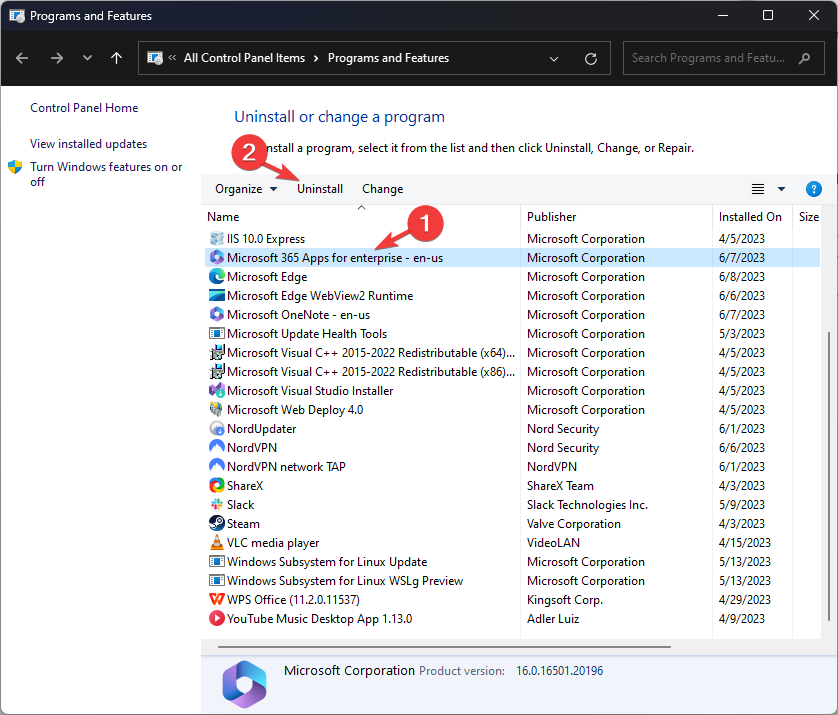Open the Control Panel Home link

click(x=84, y=107)
